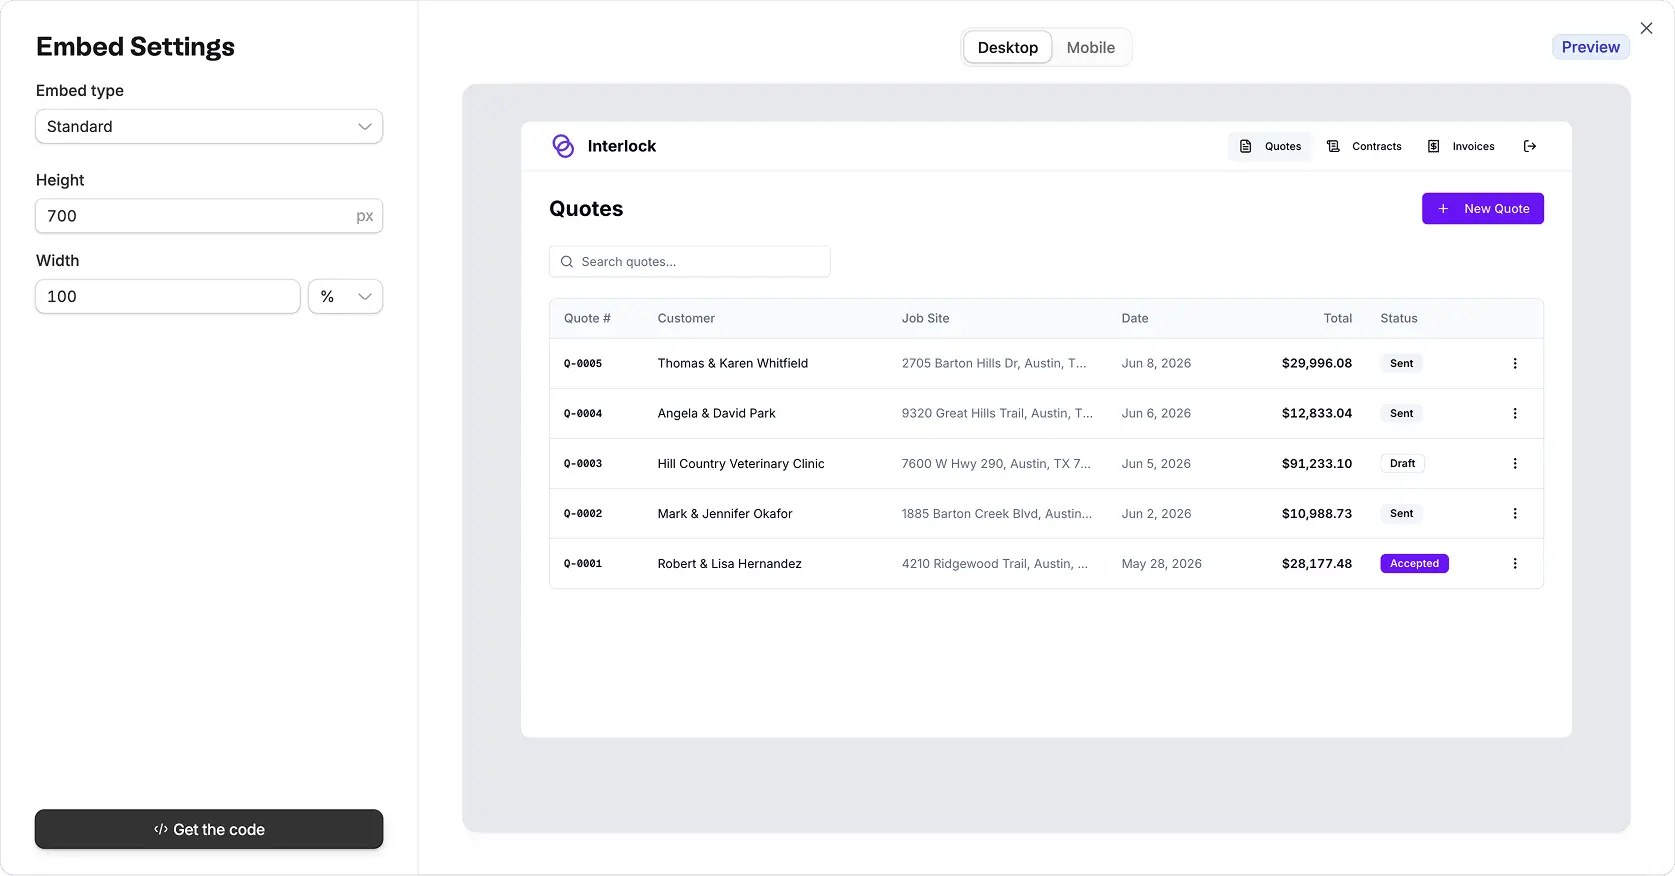Click the Customer column header
The image size is (1675, 876).
click(686, 319)
